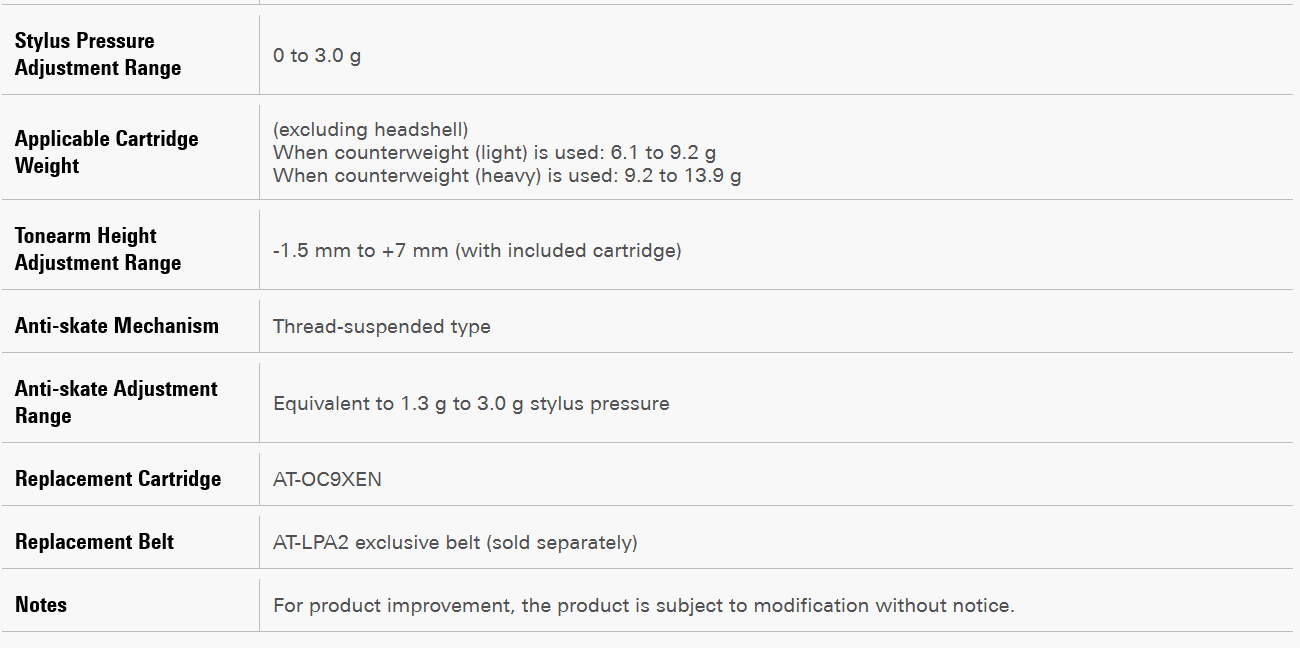The height and width of the screenshot is (648, 1300).
Task: Click the (with included cartridge) note
Action: click(568, 250)
